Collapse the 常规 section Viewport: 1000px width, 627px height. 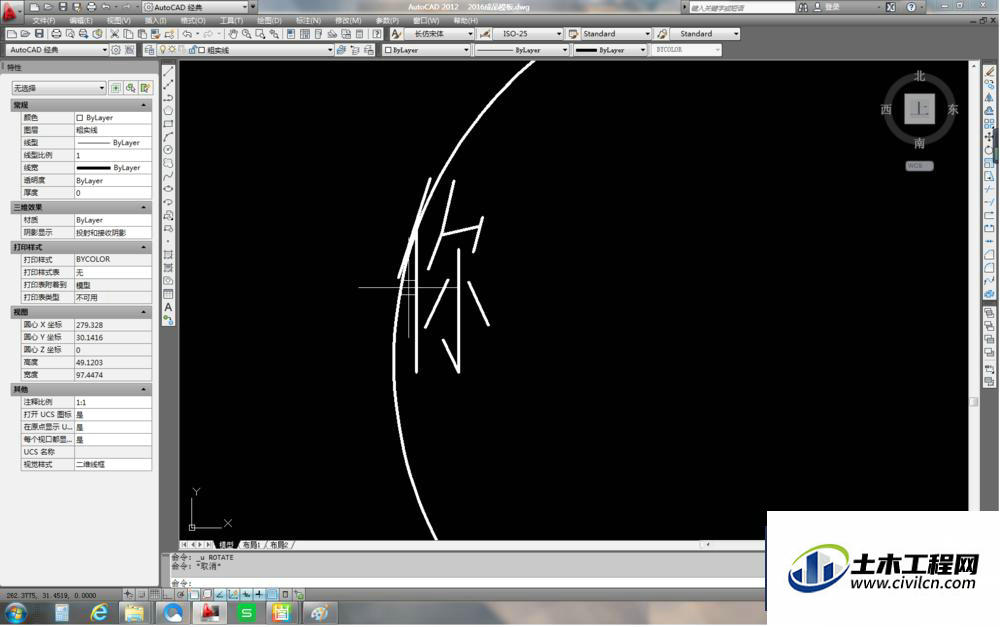(143, 105)
